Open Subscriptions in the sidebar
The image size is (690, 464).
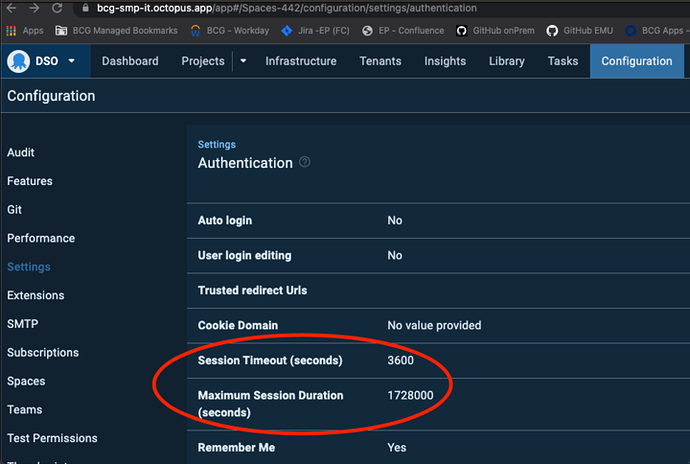click(x=43, y=353)
